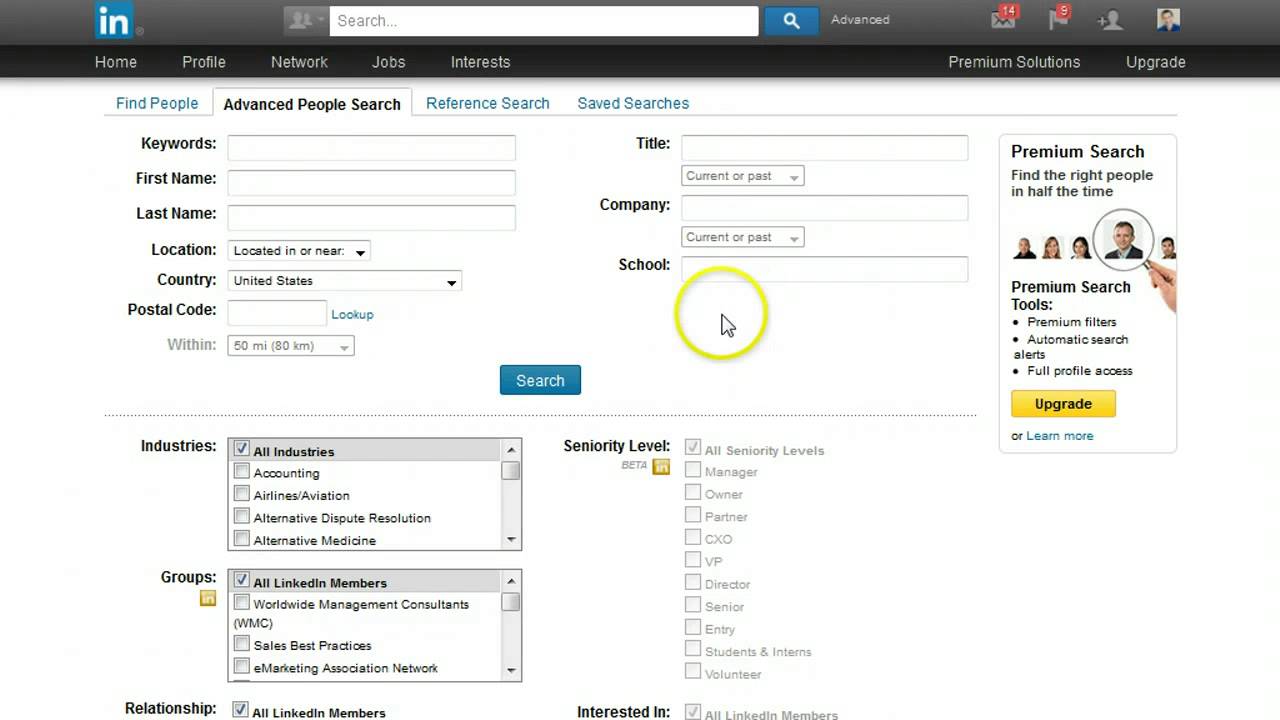
Task: Click Upgrade in the navigation bar
Action: click(x=1156, y=62)
